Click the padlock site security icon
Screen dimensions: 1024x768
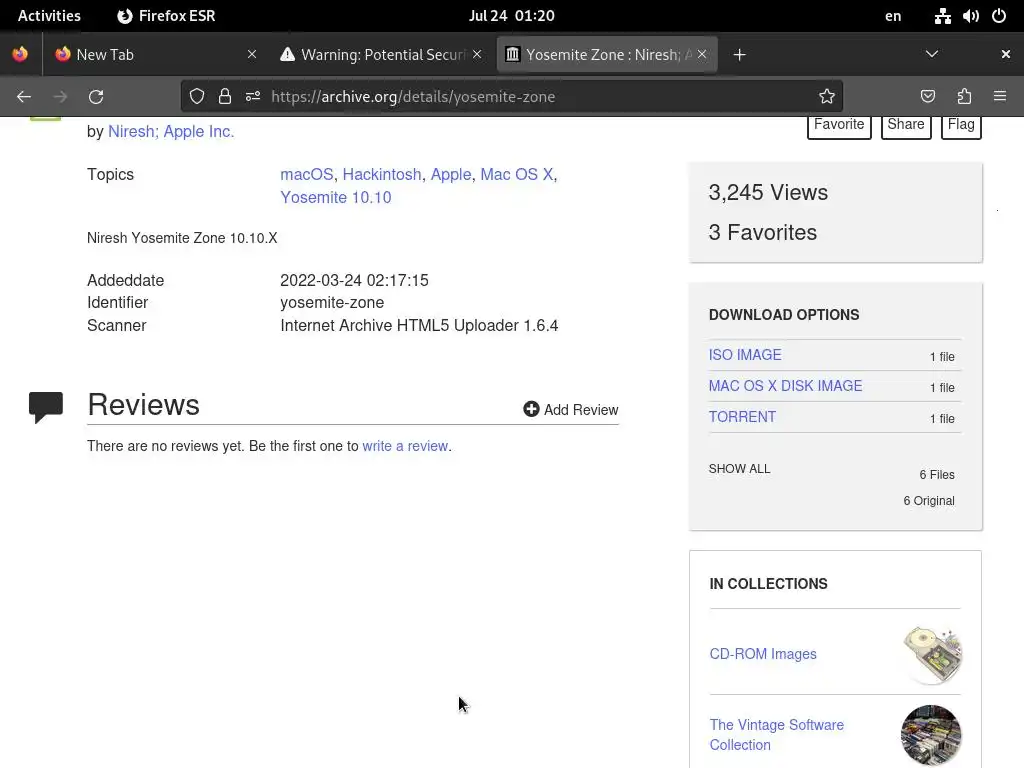tap(225, 97)
